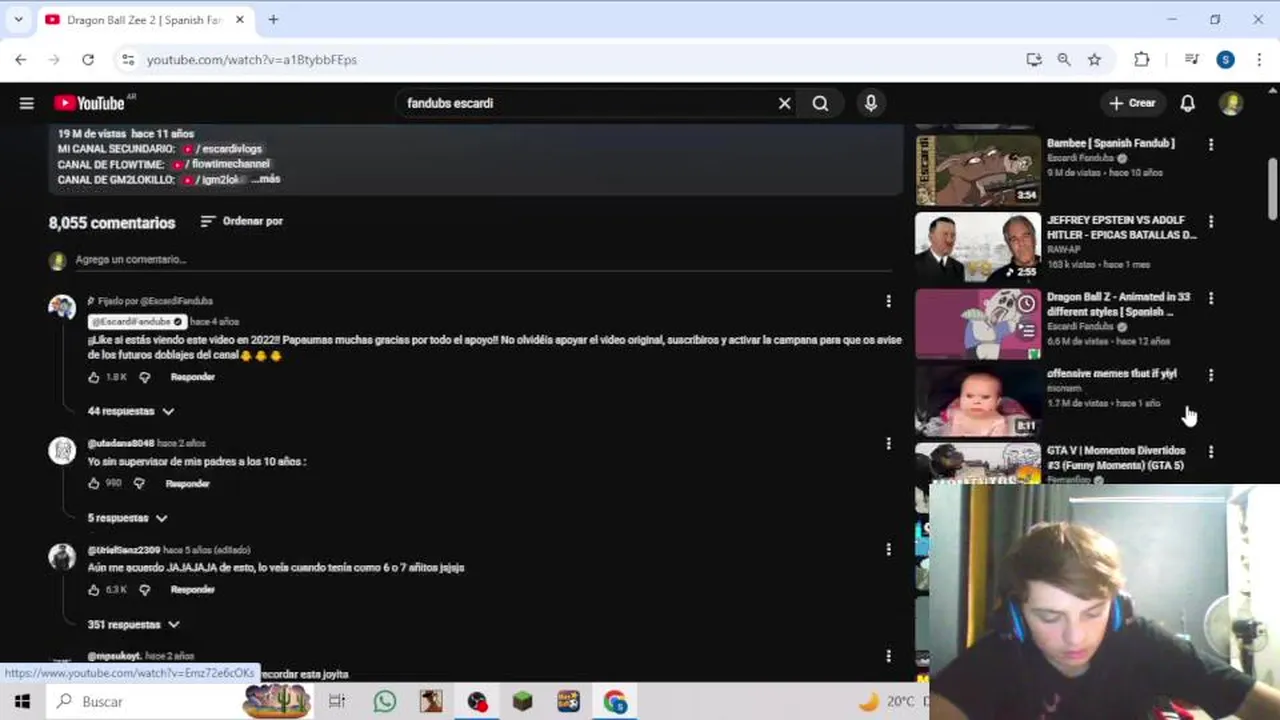Click the page vertical scrollbar thumb
This screenshot has width=1280, height=720.
click(x=1272, y=187)
